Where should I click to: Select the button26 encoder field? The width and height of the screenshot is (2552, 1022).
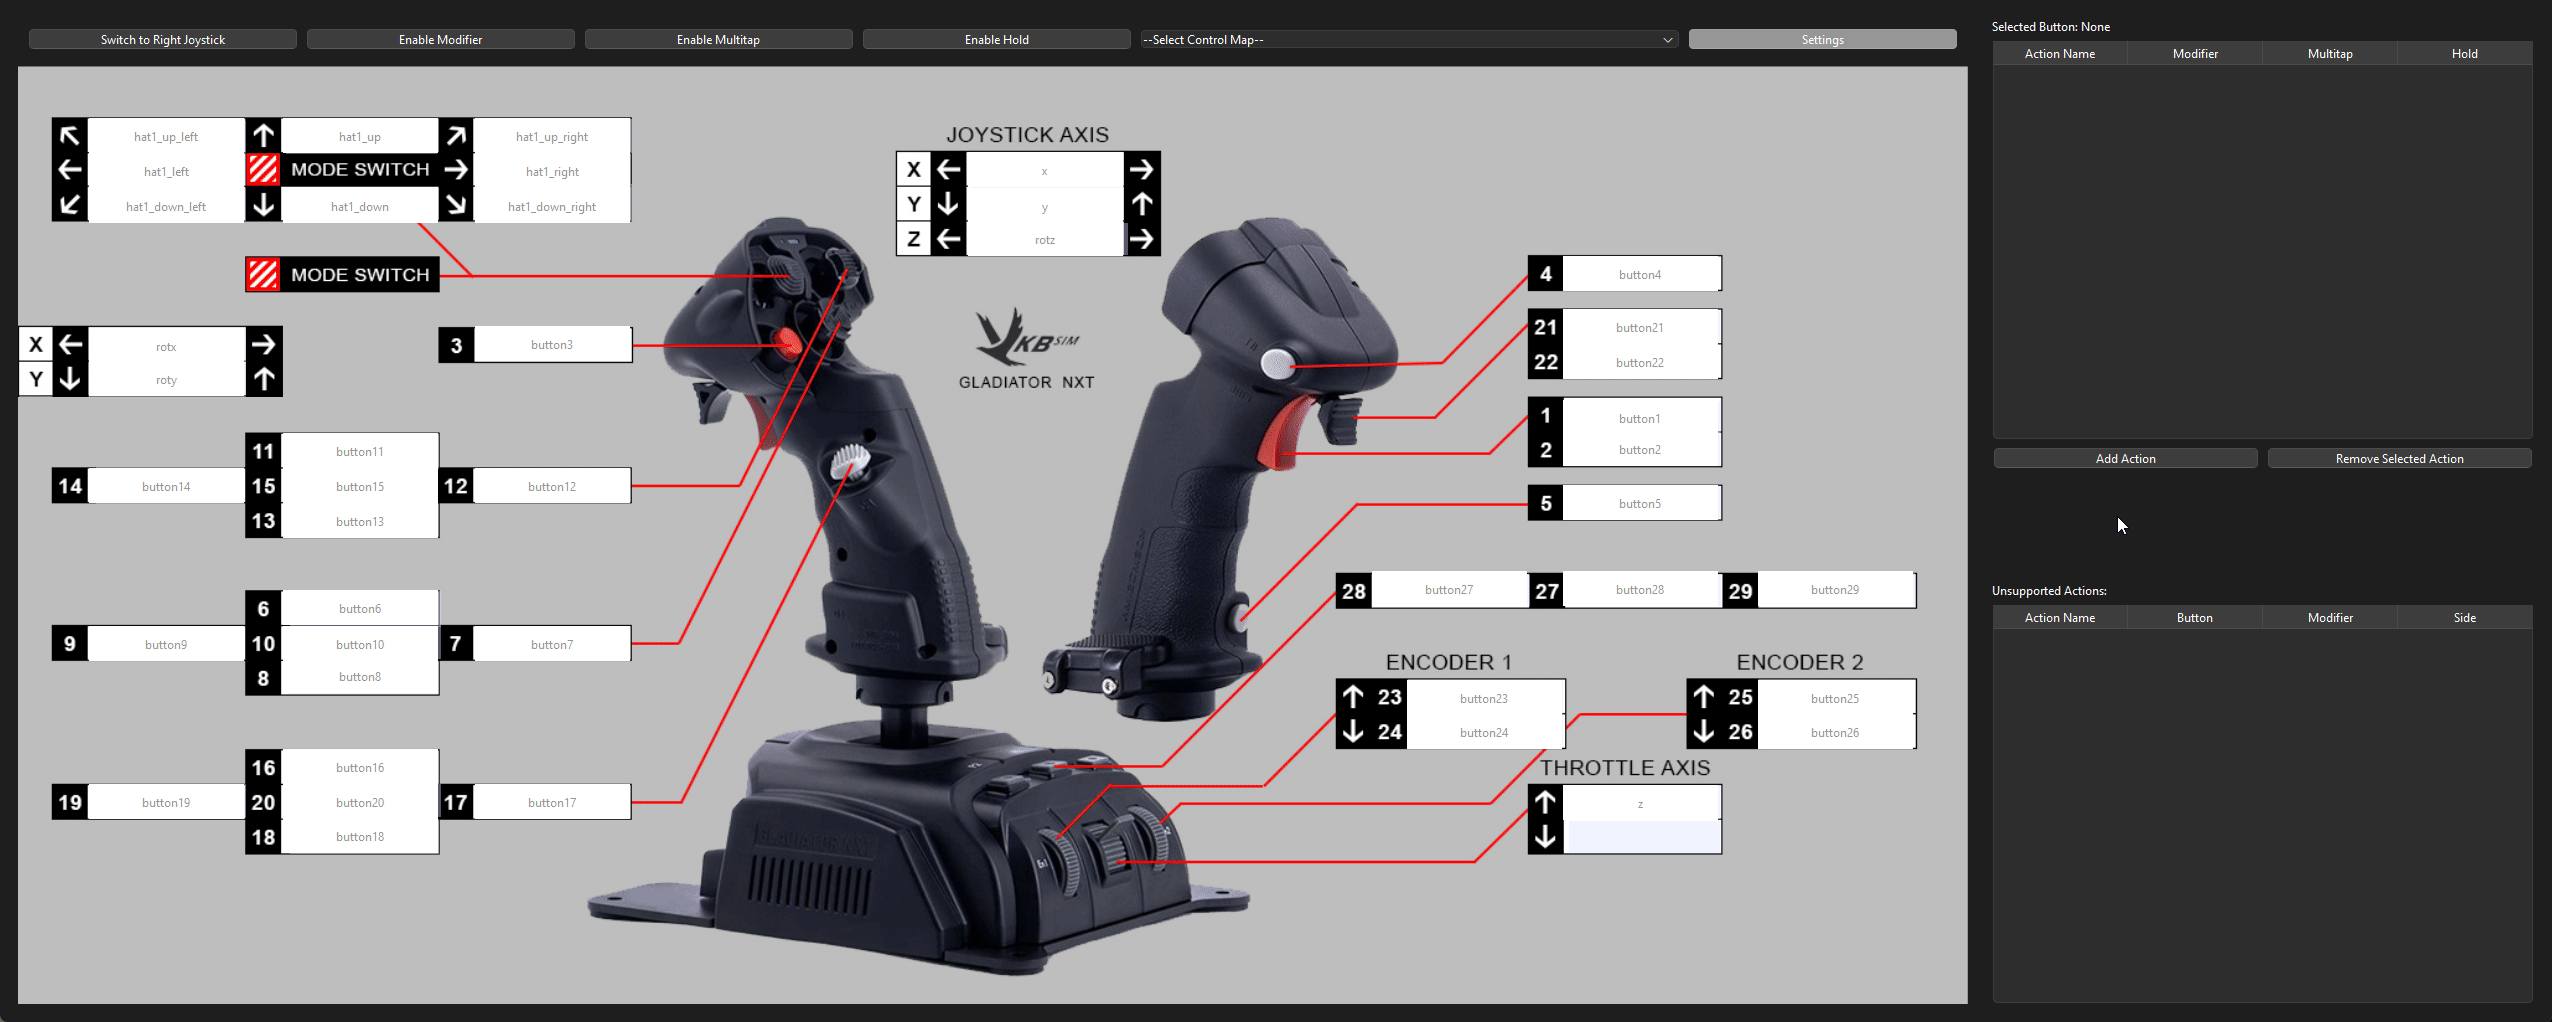pos(1835,732)
